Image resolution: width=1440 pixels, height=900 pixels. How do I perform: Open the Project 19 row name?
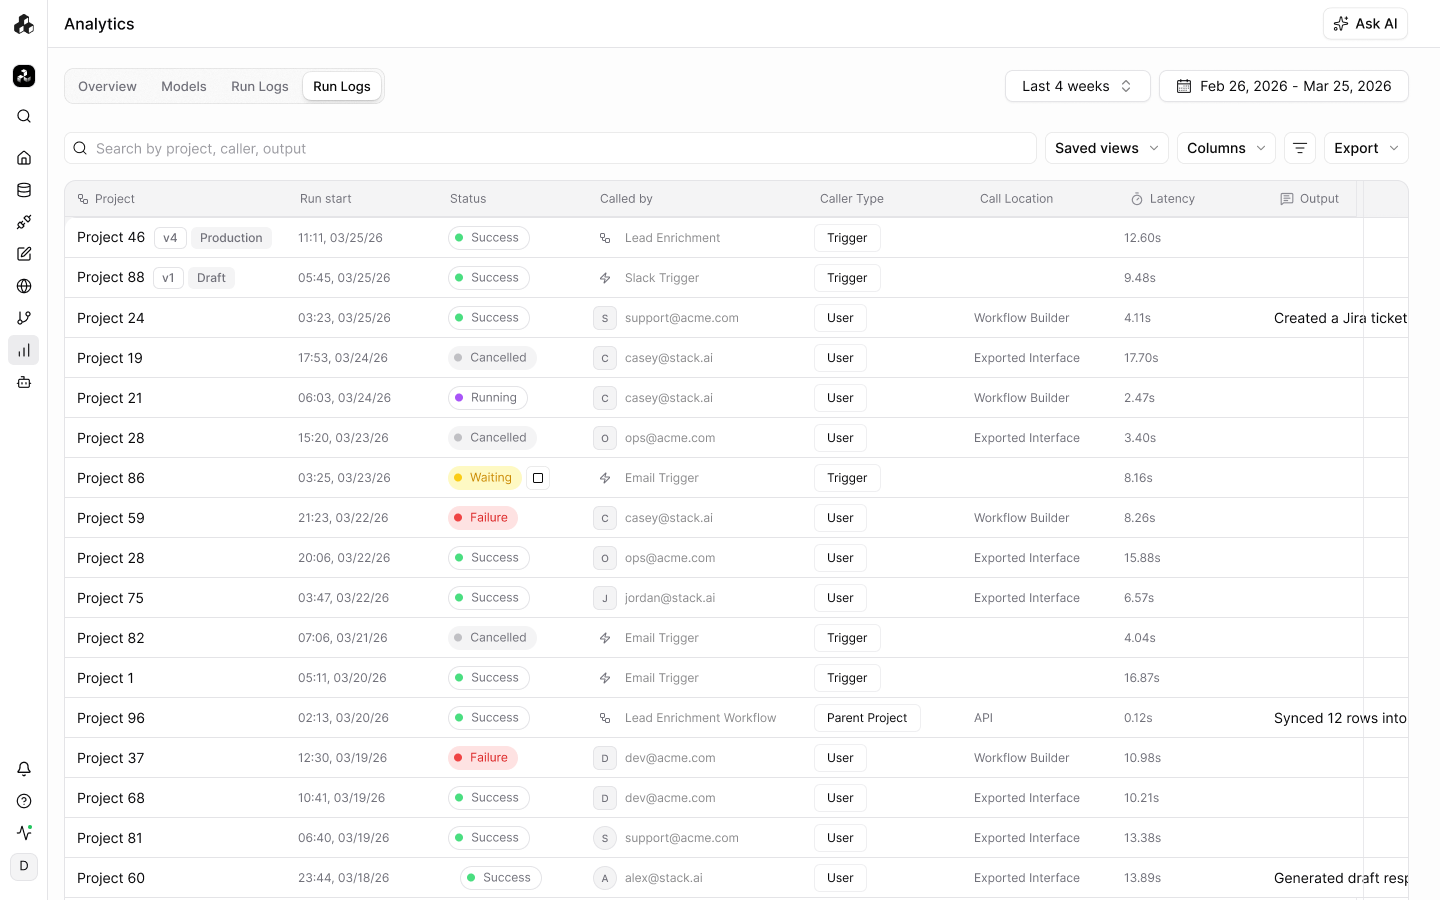pos(110,358)
